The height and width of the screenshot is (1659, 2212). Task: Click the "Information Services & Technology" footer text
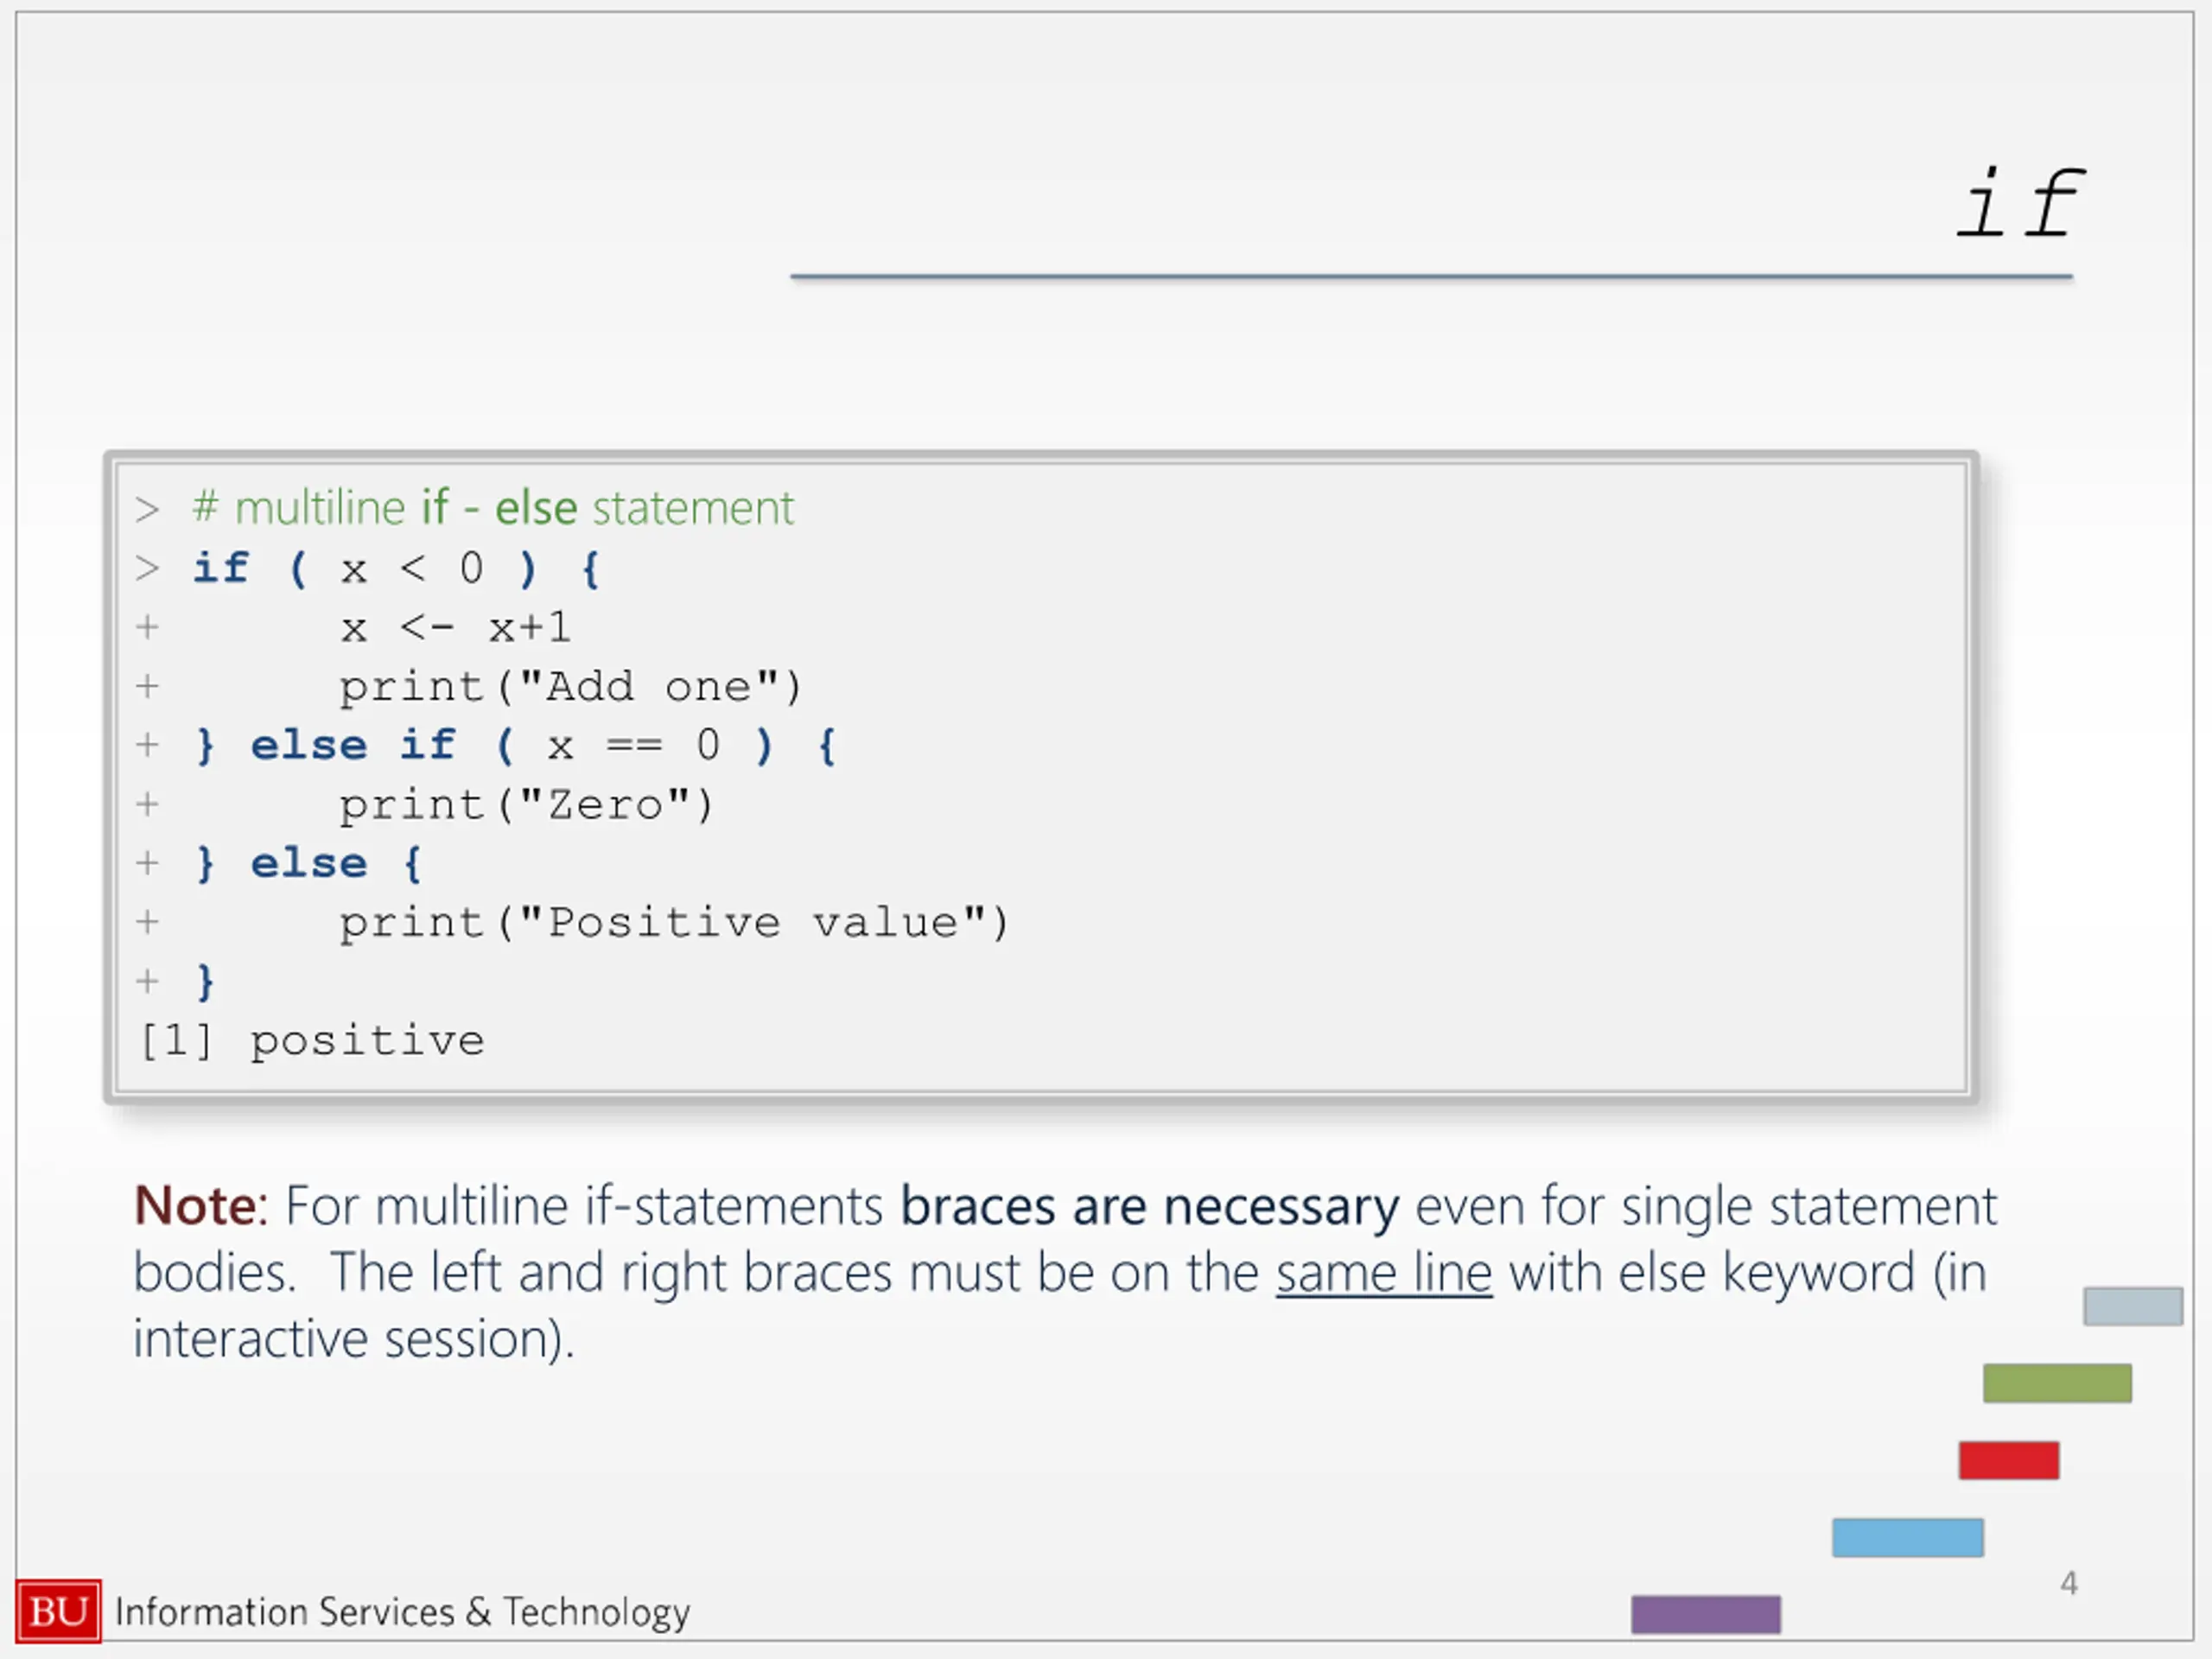coord(403,1613)
